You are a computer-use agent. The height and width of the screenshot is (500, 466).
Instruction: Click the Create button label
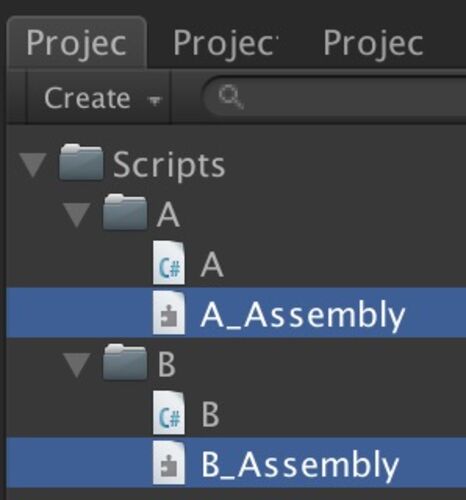[87, 98]
